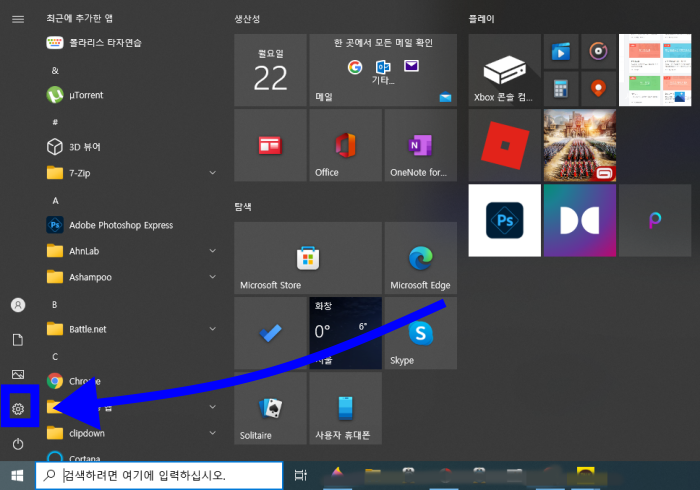Screen dimensions: 700x490
Task: Open the Photoshop Express Ps tile
Action: (504, 220)
